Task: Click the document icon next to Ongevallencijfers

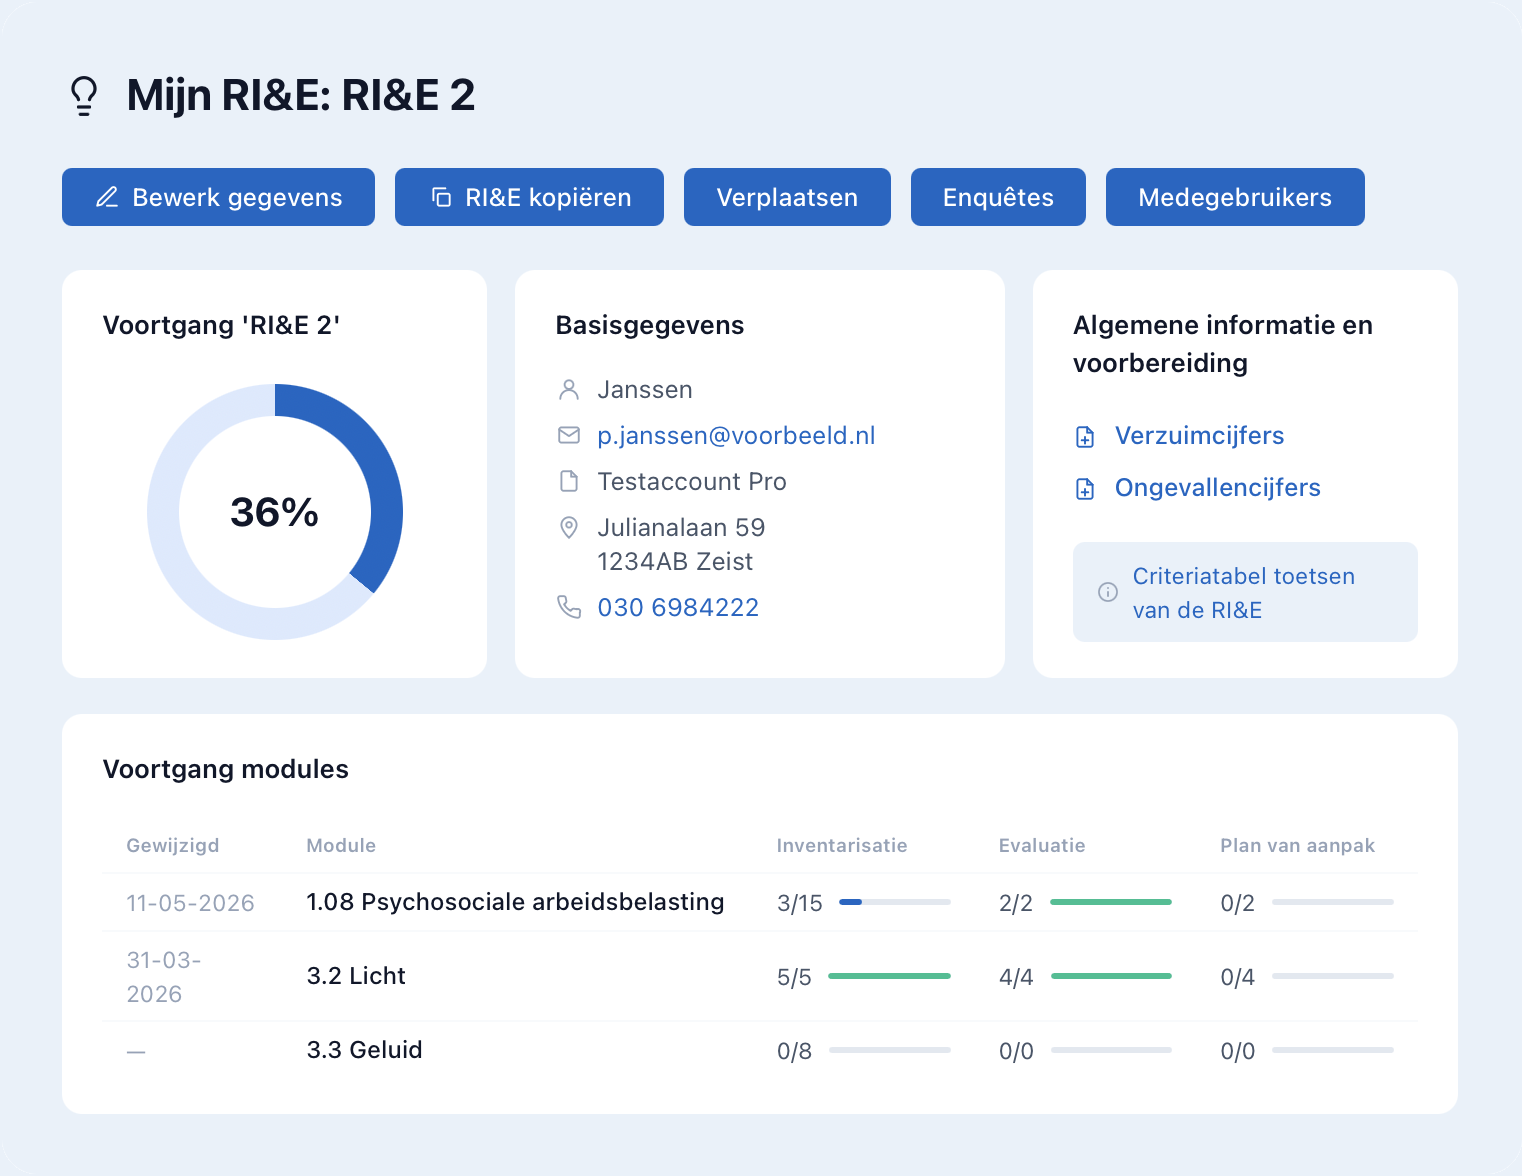Action: [1085, 488]
